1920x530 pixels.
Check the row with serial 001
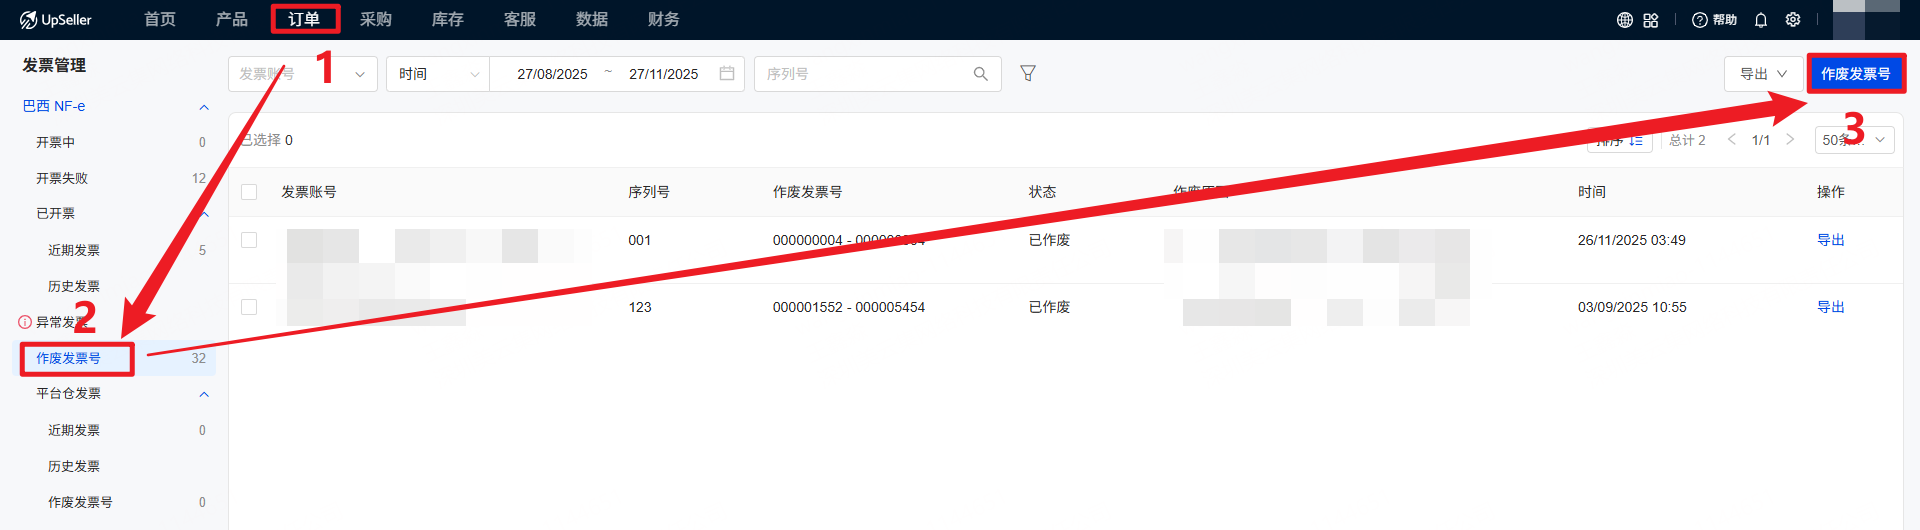249,240
